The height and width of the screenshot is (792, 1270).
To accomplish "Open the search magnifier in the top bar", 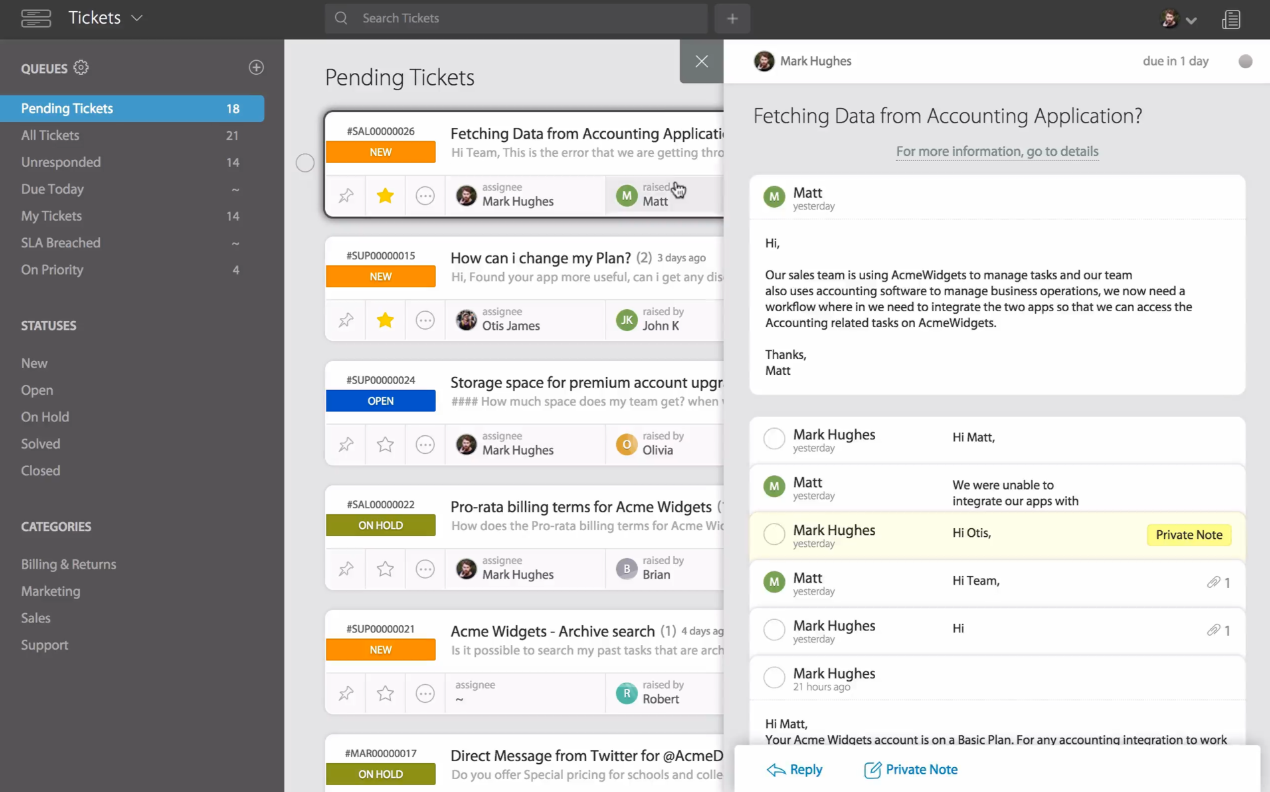I will point(340,18).
